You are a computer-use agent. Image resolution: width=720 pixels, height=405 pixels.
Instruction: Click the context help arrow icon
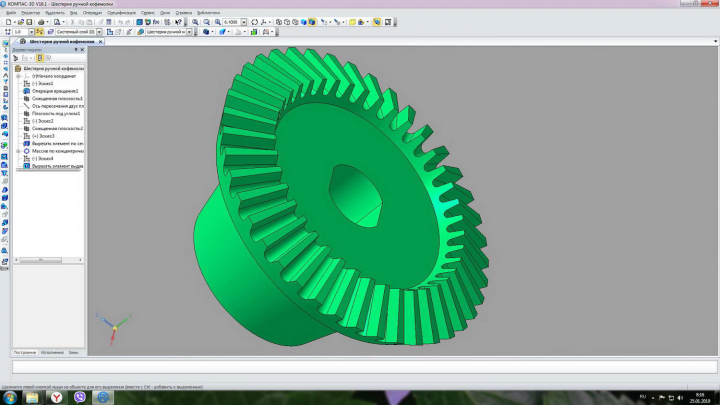point(178,22)
